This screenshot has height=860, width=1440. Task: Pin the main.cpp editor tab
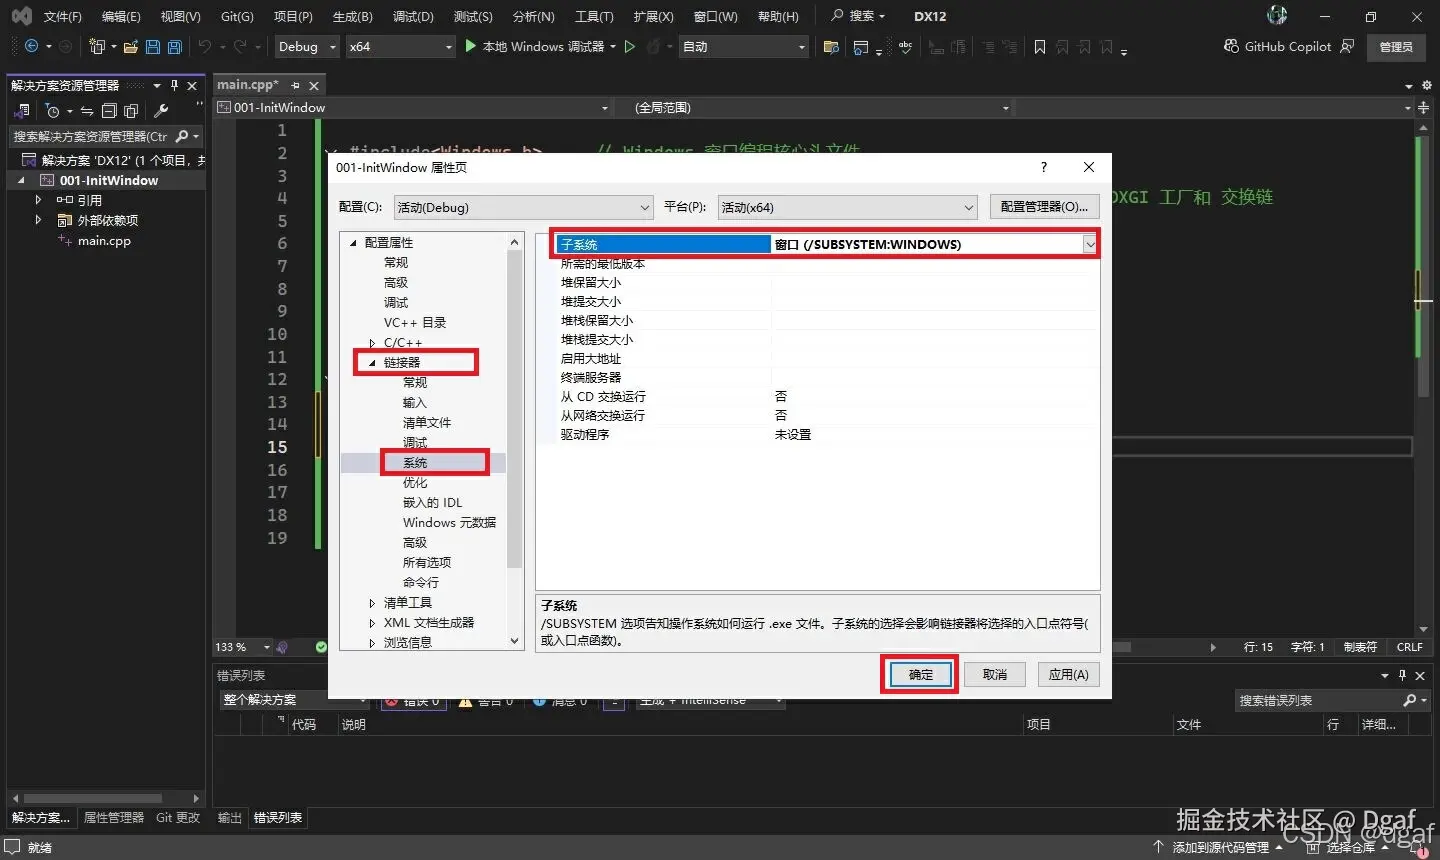pyautogui.click(x=297, y=85)
